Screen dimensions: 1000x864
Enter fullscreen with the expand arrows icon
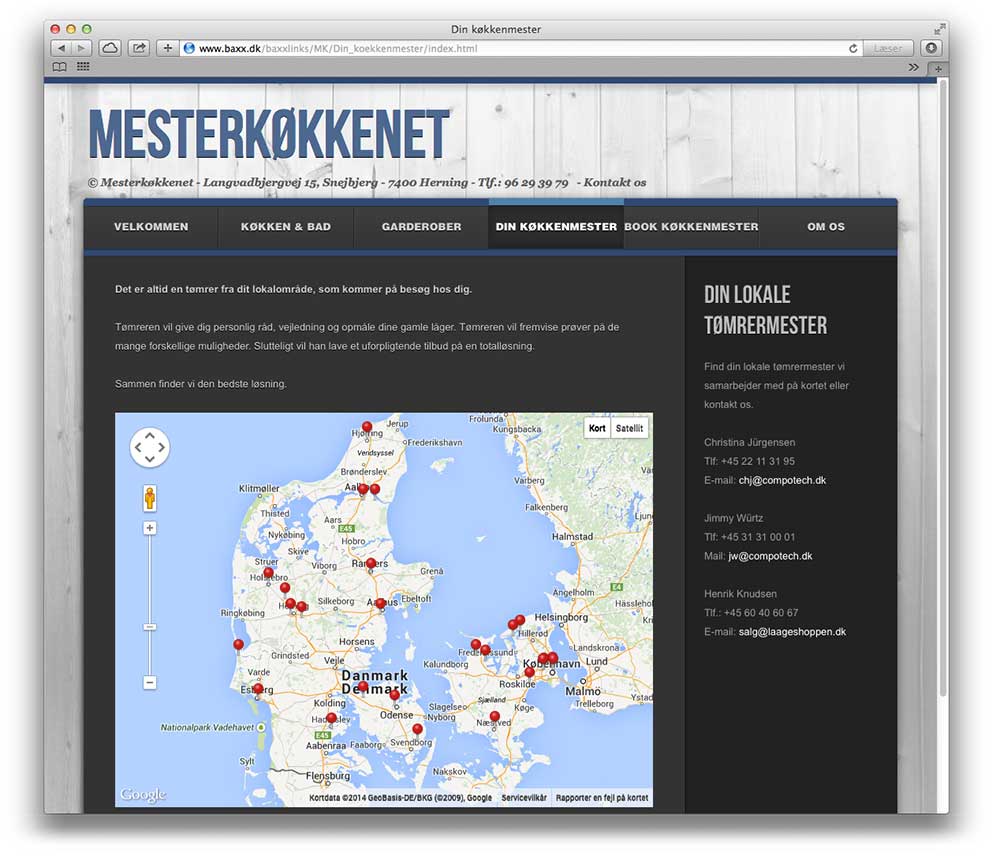tap(939, 29)
